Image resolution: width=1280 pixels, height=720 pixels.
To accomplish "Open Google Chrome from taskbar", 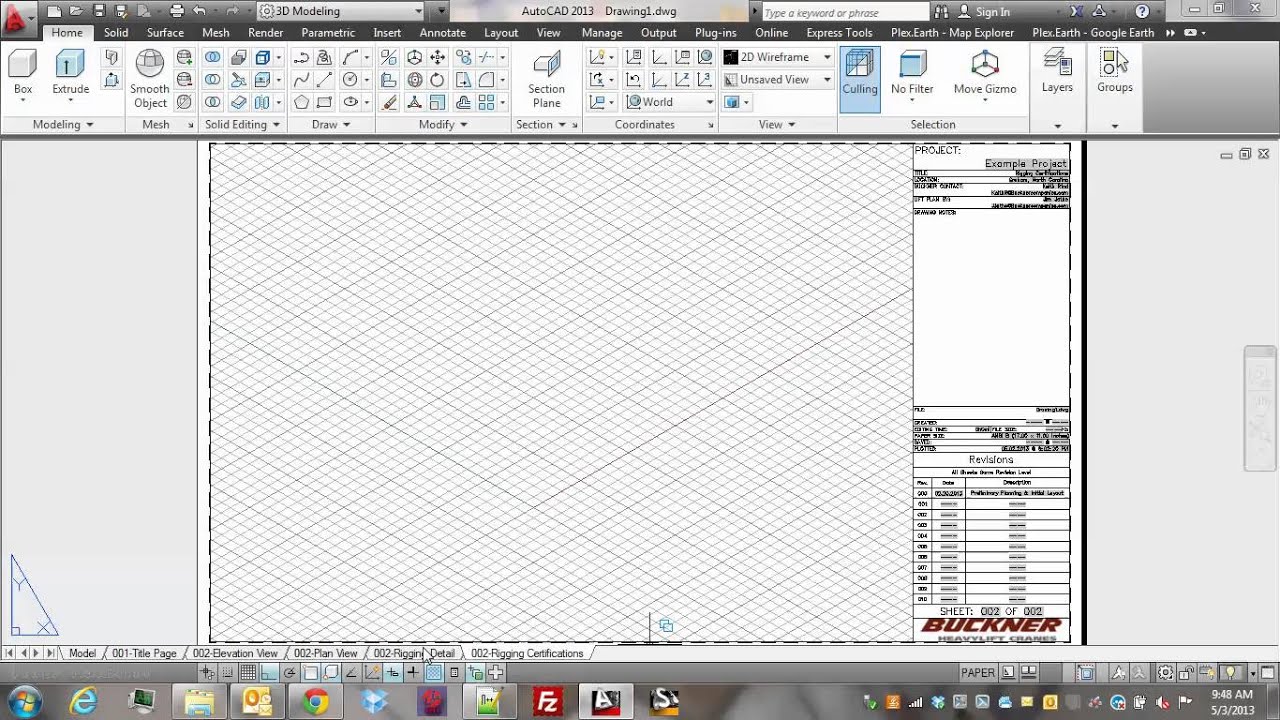I will click(315, 702).
